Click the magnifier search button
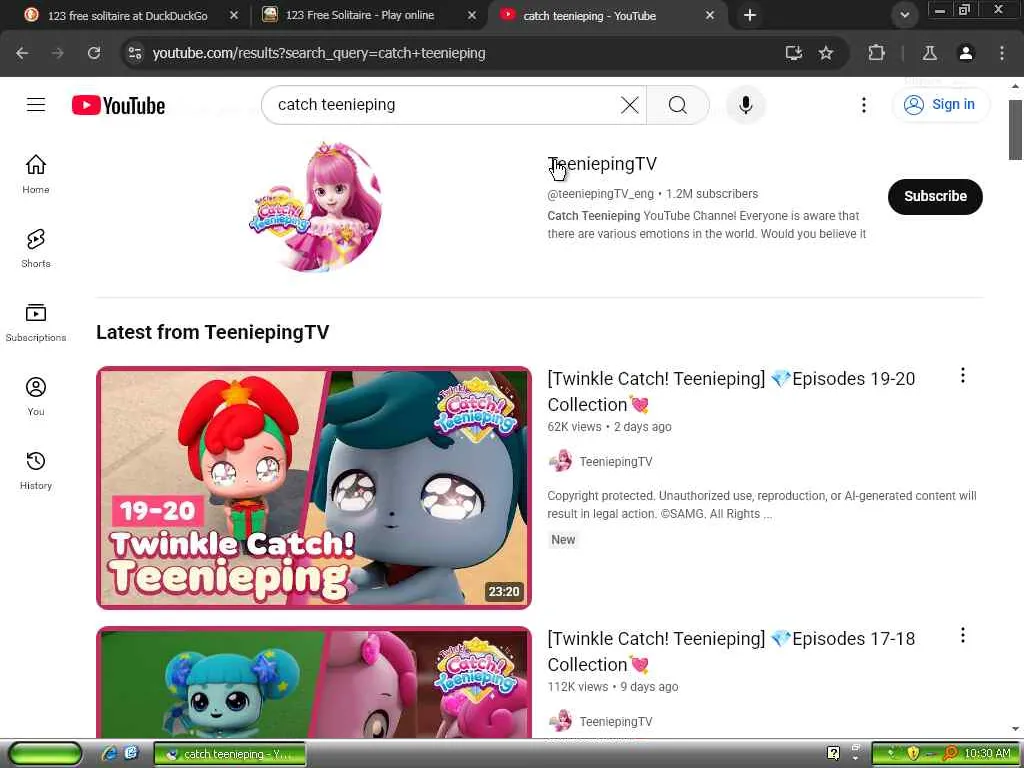 [677, 105]
